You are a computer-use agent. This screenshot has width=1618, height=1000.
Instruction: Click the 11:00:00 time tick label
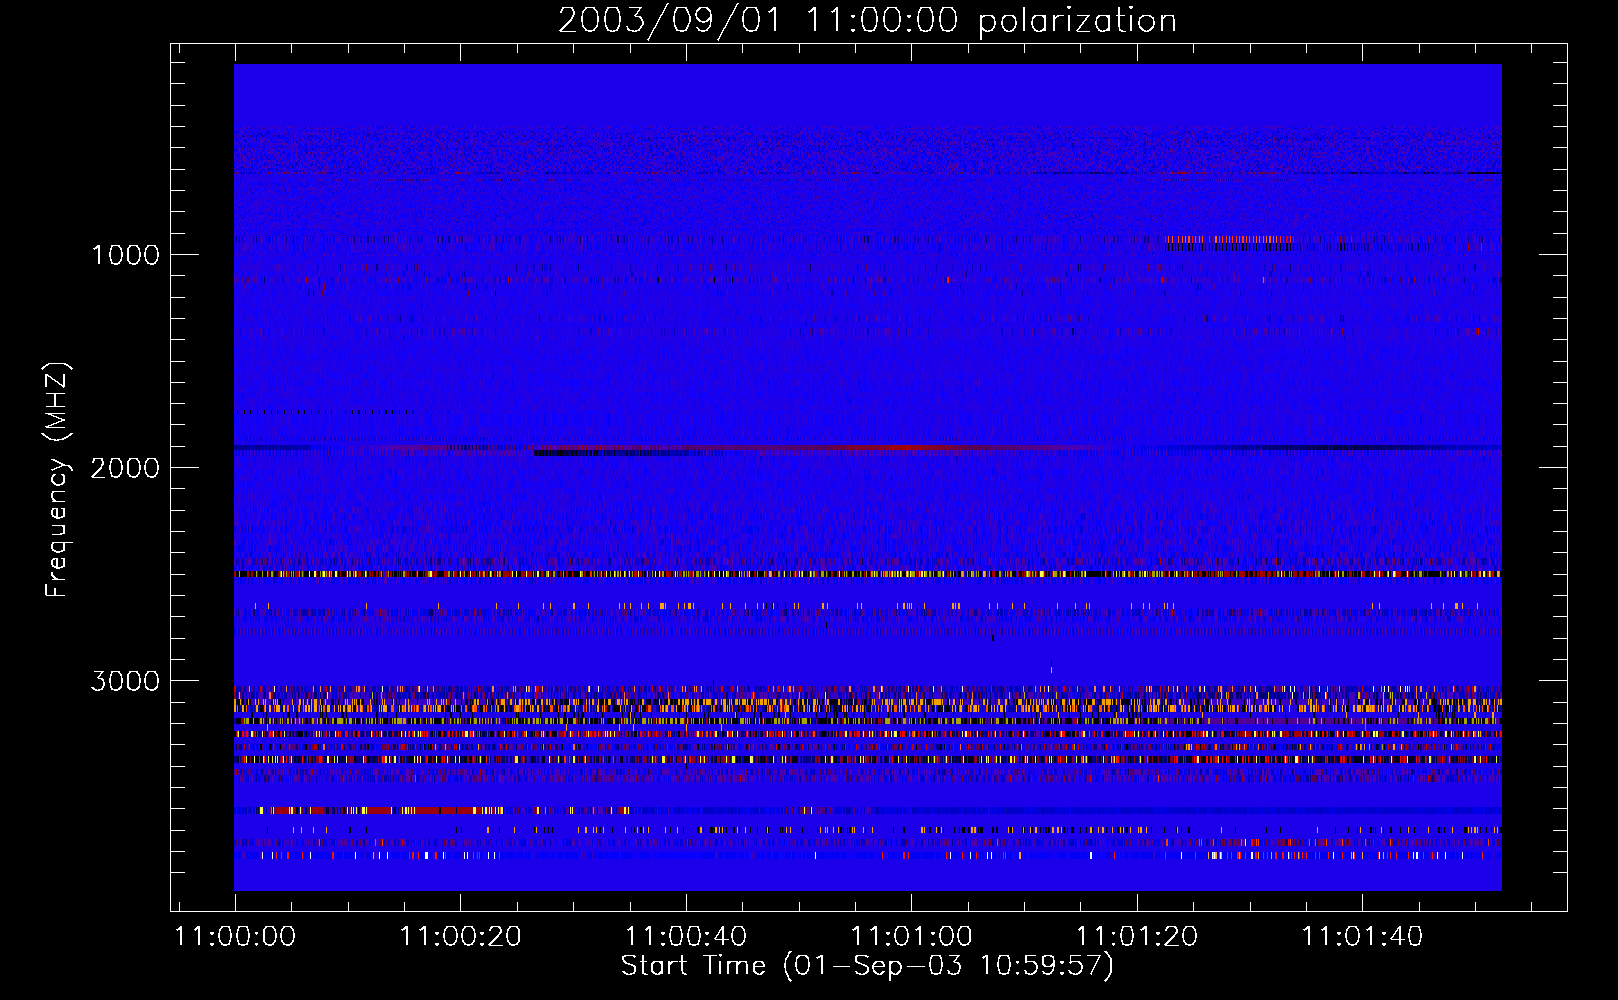pyautogui.click(x=235, y=937)
